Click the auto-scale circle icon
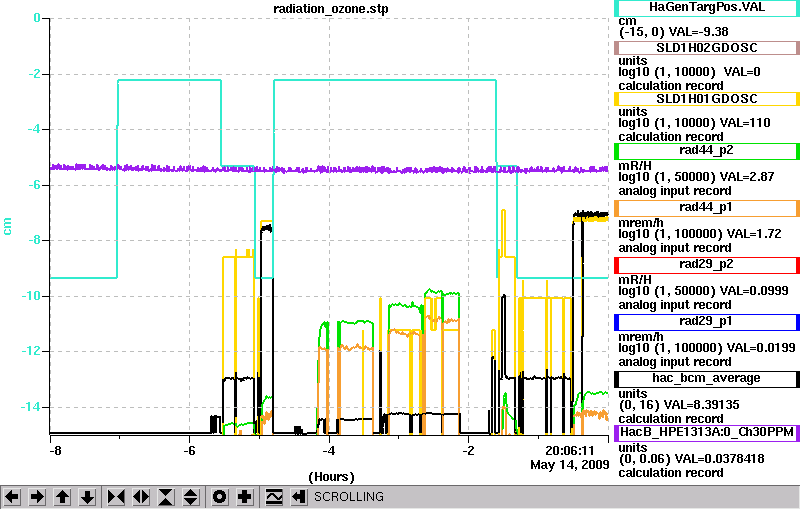The image size is (800, 509). pos(220,497)
